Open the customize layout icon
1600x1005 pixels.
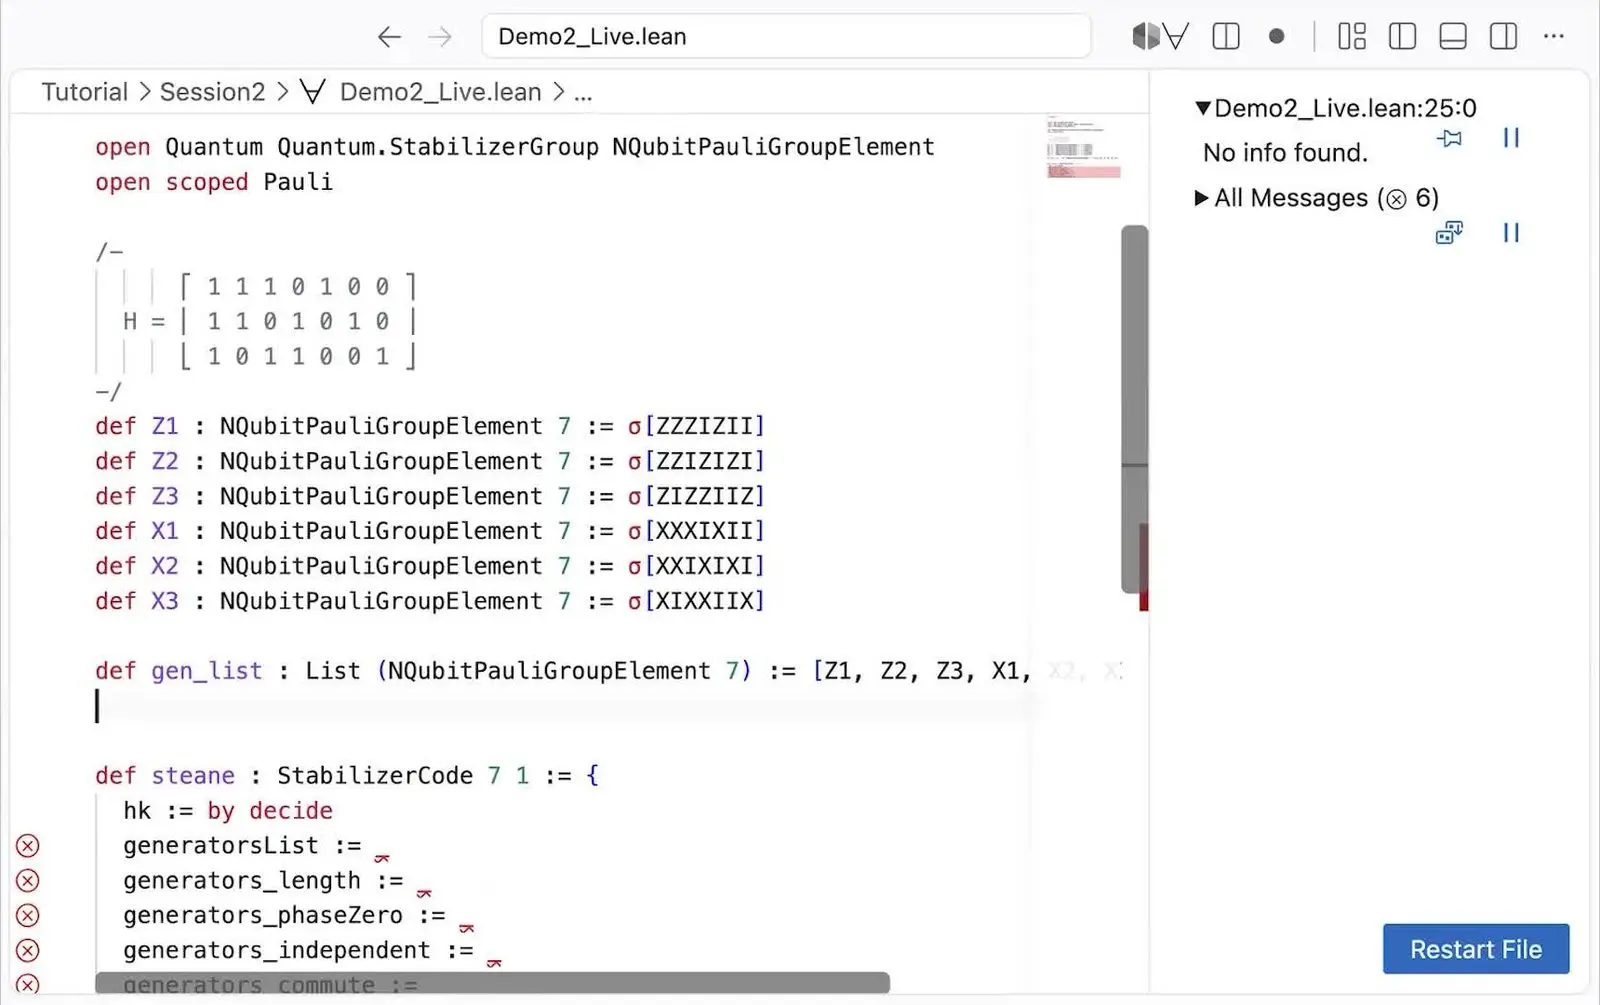click(1352, 37)
